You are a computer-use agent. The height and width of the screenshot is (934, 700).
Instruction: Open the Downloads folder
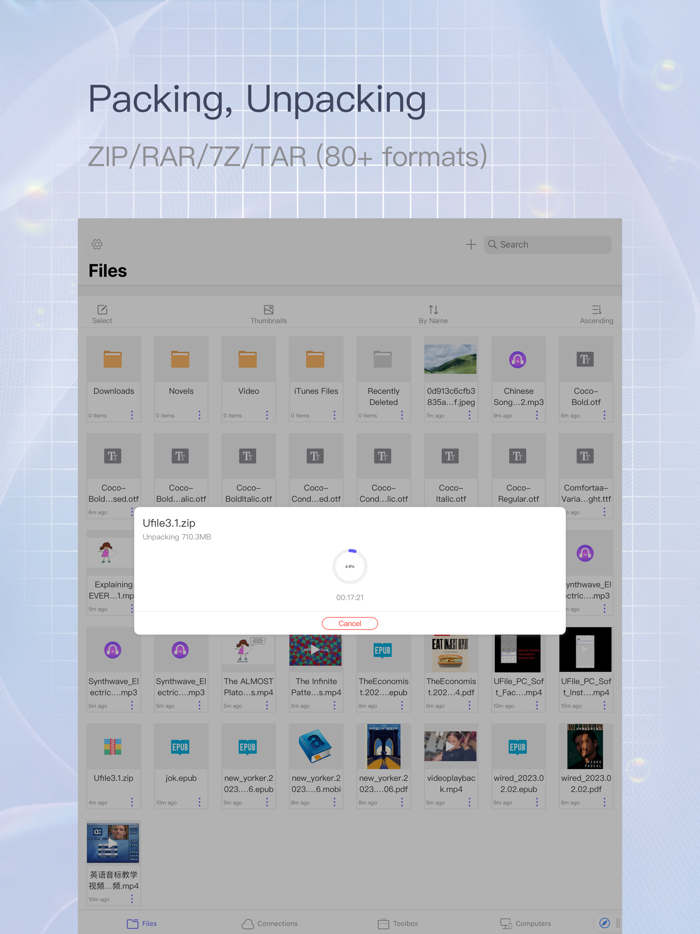[113, 379]
